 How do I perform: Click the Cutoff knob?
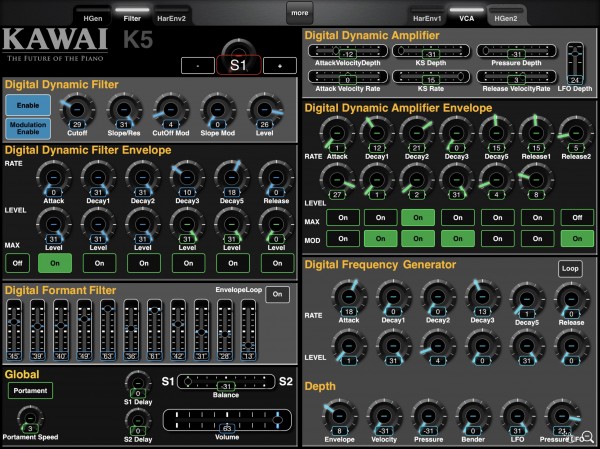click(77, 110)
